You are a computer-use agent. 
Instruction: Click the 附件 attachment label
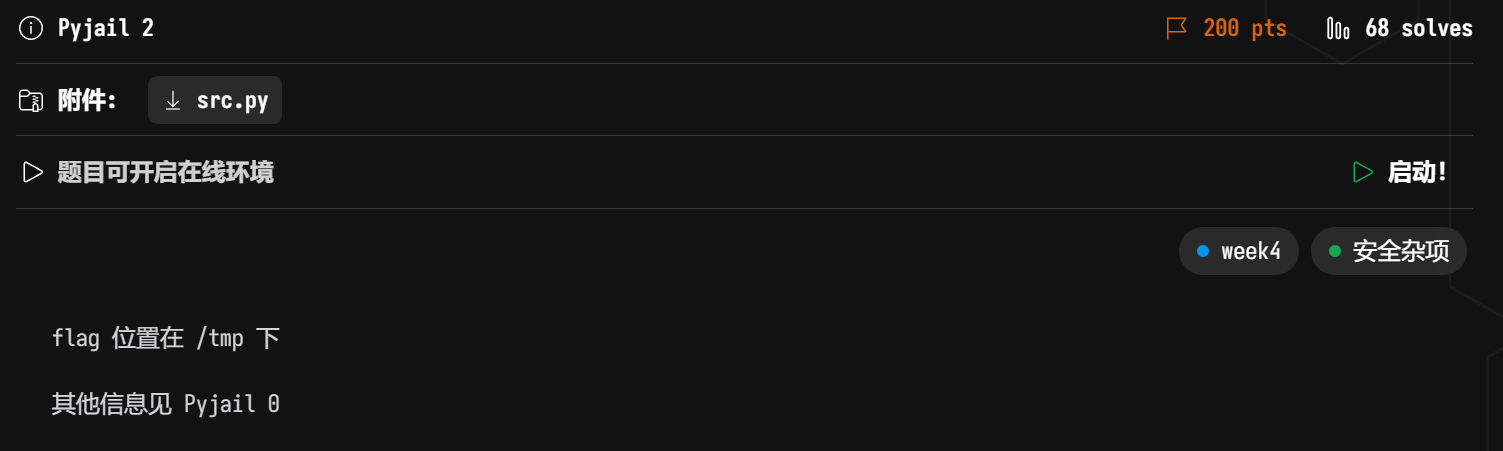click(x=87, y=100)
